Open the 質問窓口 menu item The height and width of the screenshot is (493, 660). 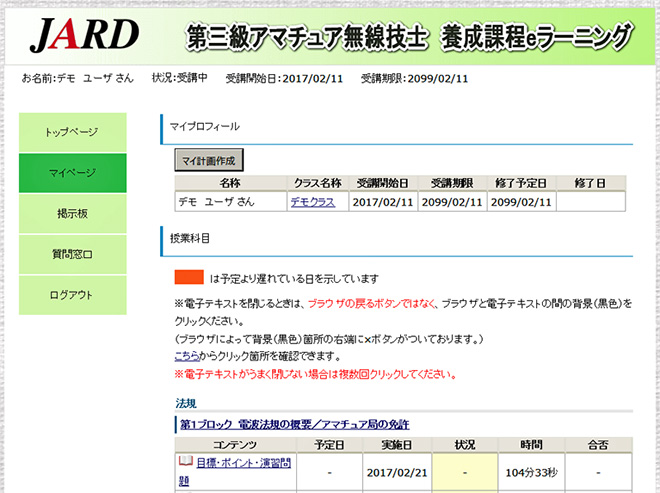pos(72,254)
